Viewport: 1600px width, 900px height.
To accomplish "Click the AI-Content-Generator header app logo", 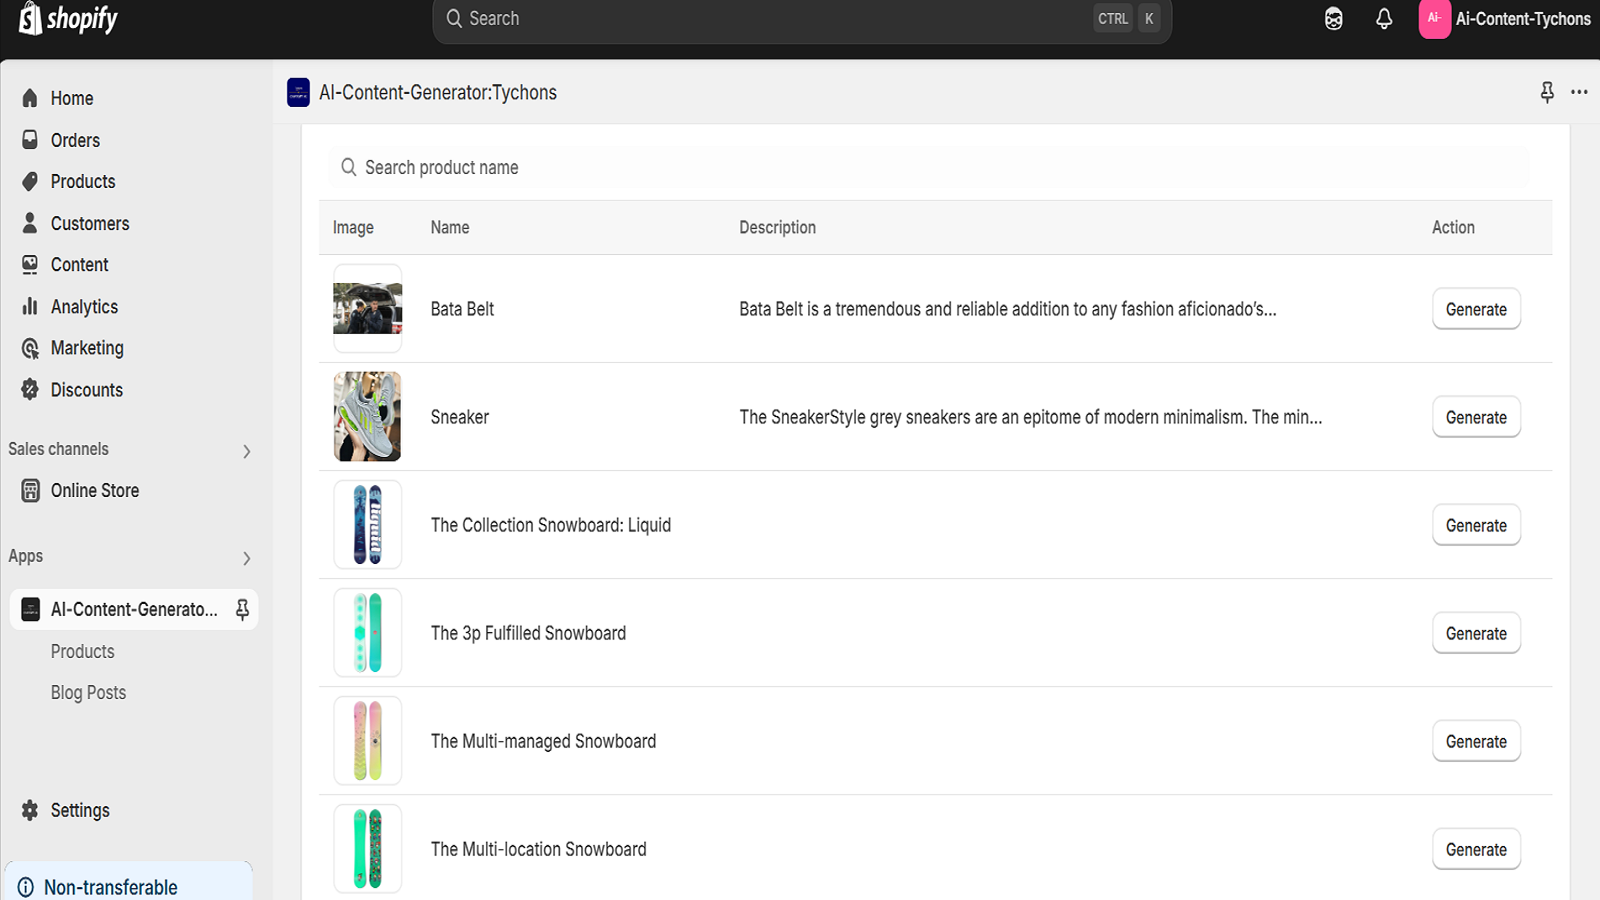I will pyautogui.click(x=298, y=93).
